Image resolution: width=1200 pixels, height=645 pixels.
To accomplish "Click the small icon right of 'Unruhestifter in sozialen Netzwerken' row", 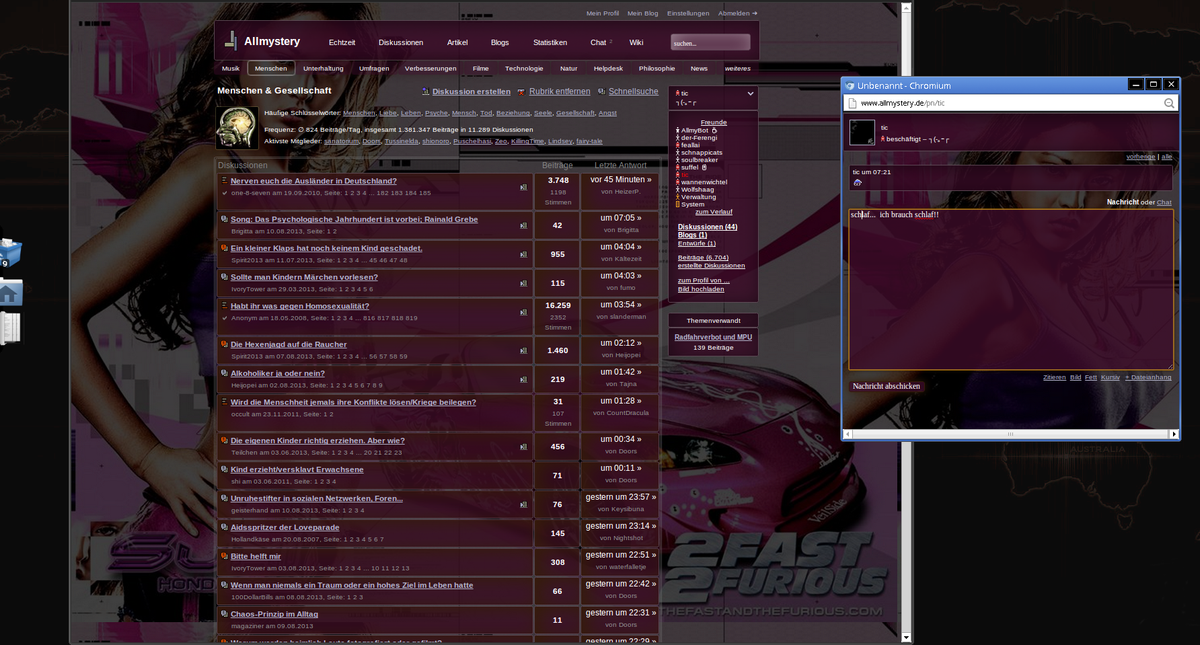I will pos(523,504).
